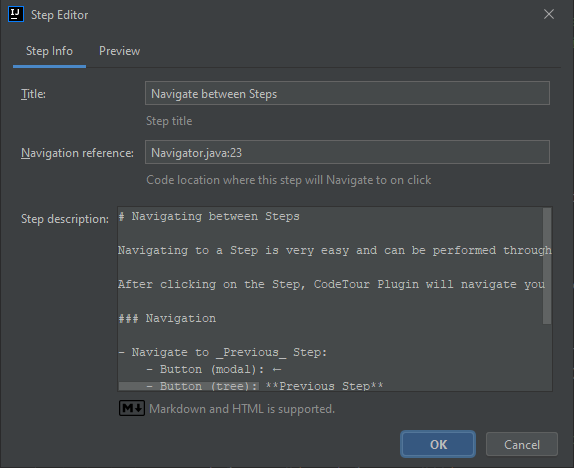The width and height of the screenshot is (574, 468).
Task: Click the 'Markdown and HTML is supported' hint
Action: tap(242, 409)
